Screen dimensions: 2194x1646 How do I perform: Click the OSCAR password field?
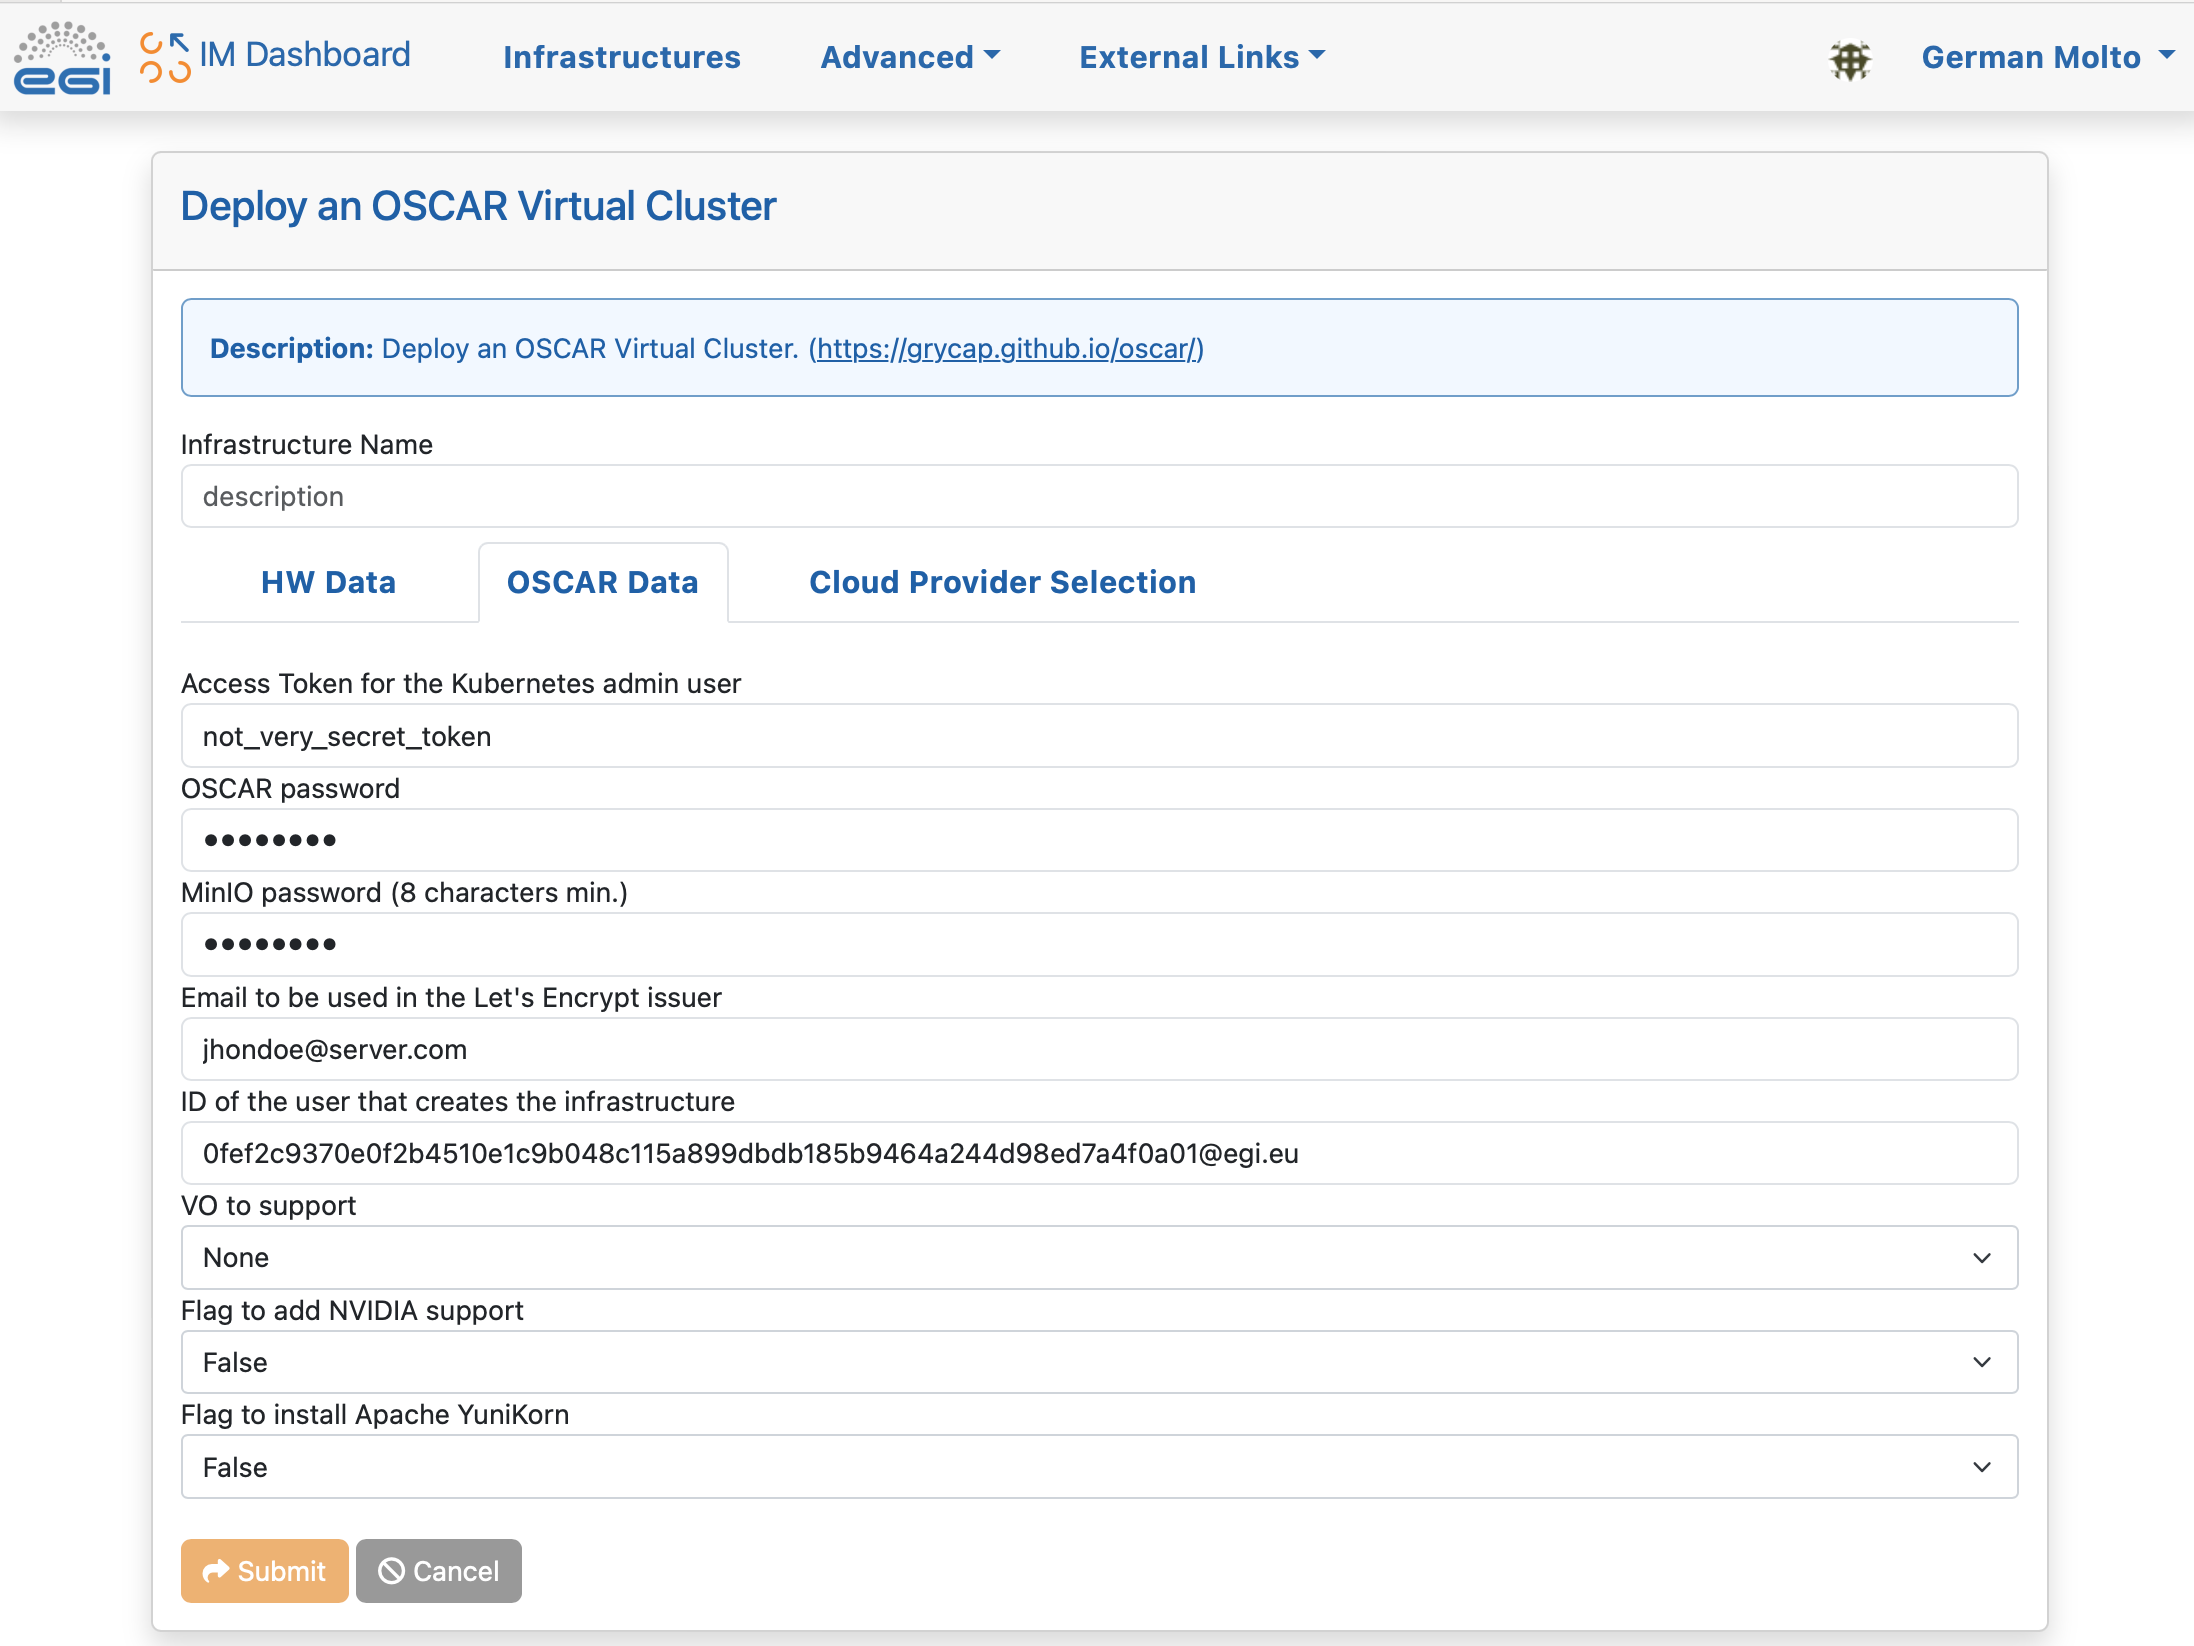click(x=1098, y=840)
